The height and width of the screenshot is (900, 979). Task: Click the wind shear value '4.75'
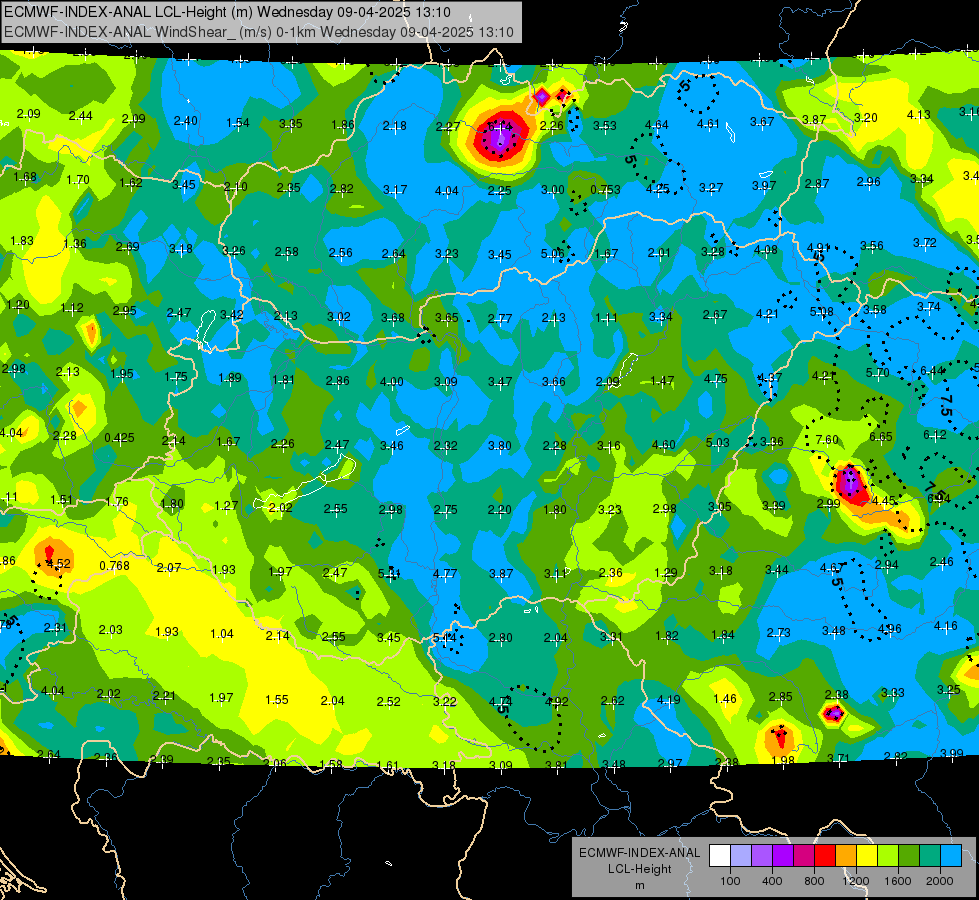click(716, 378)
